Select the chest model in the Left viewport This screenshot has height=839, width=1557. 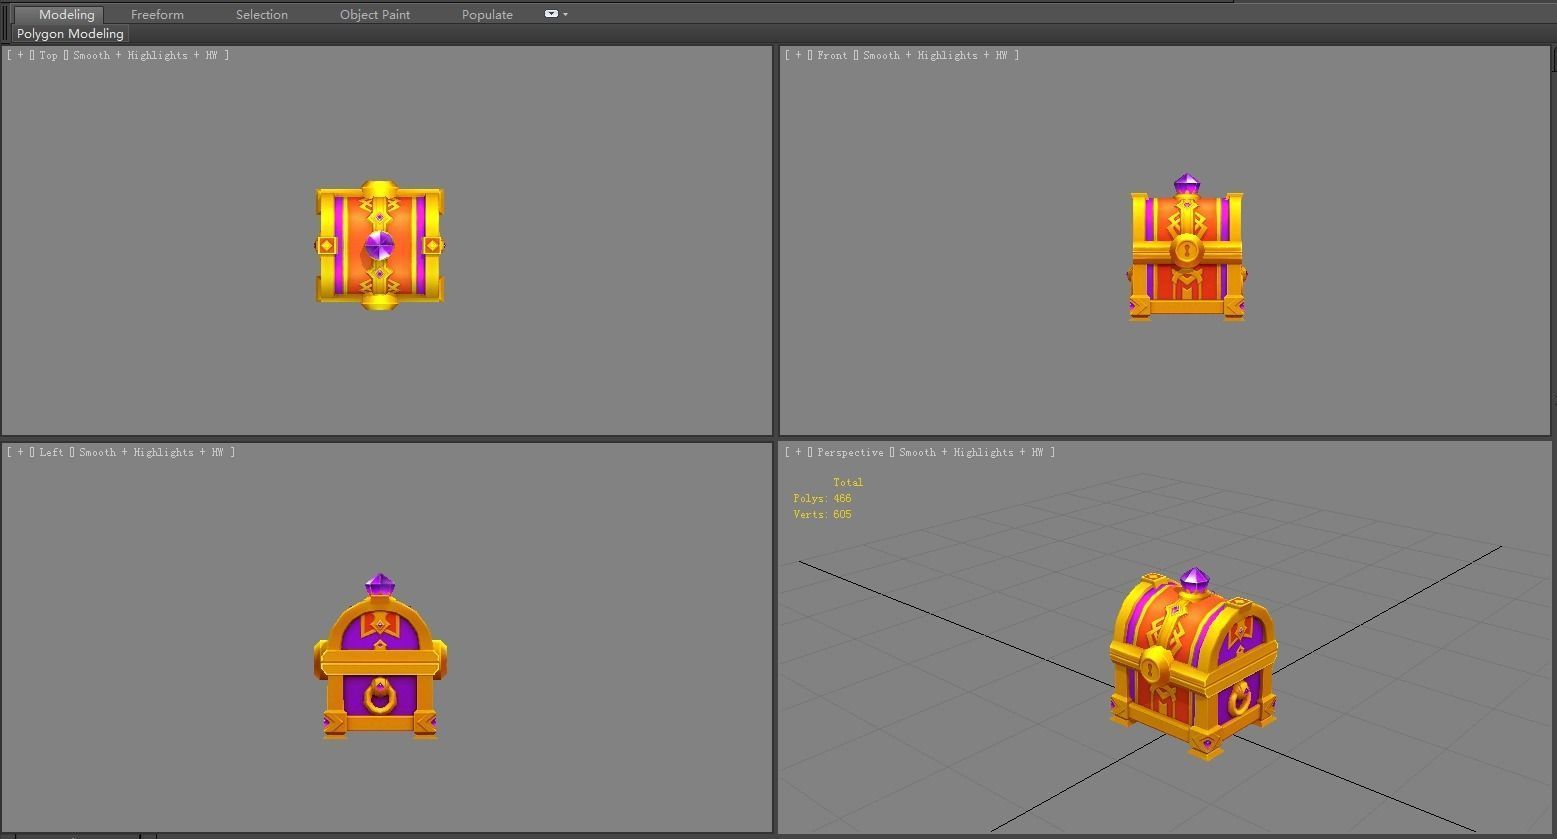click(x=380, y=657)
